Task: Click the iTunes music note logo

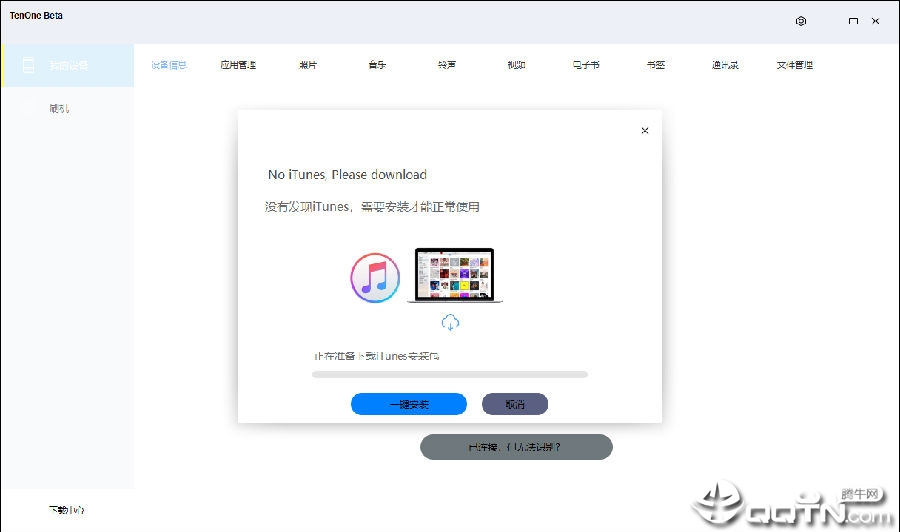Action: tap(375, 278)
